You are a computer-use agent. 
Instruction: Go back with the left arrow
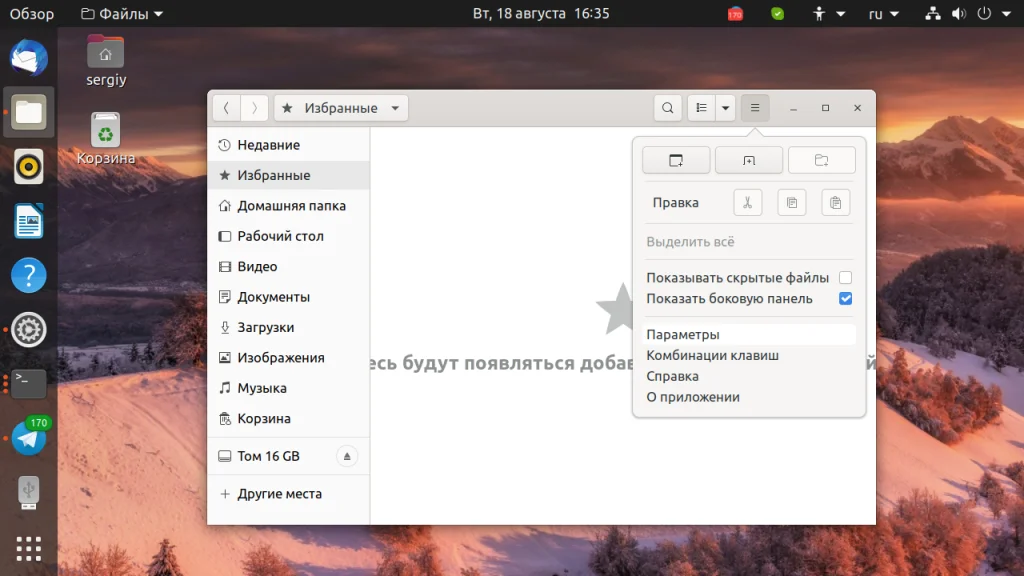pos(226,108)
